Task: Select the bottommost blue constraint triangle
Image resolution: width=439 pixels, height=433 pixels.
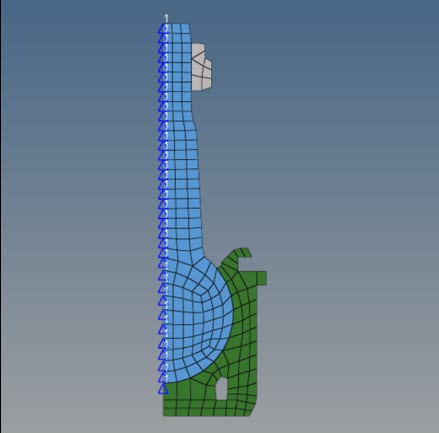Action: coord(163,389)
